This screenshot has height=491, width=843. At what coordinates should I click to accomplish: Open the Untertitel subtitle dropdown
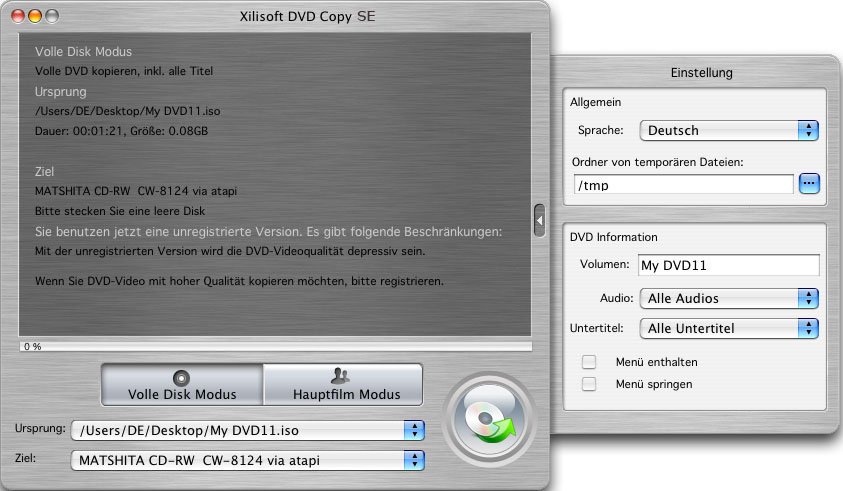tap(728, 329)
